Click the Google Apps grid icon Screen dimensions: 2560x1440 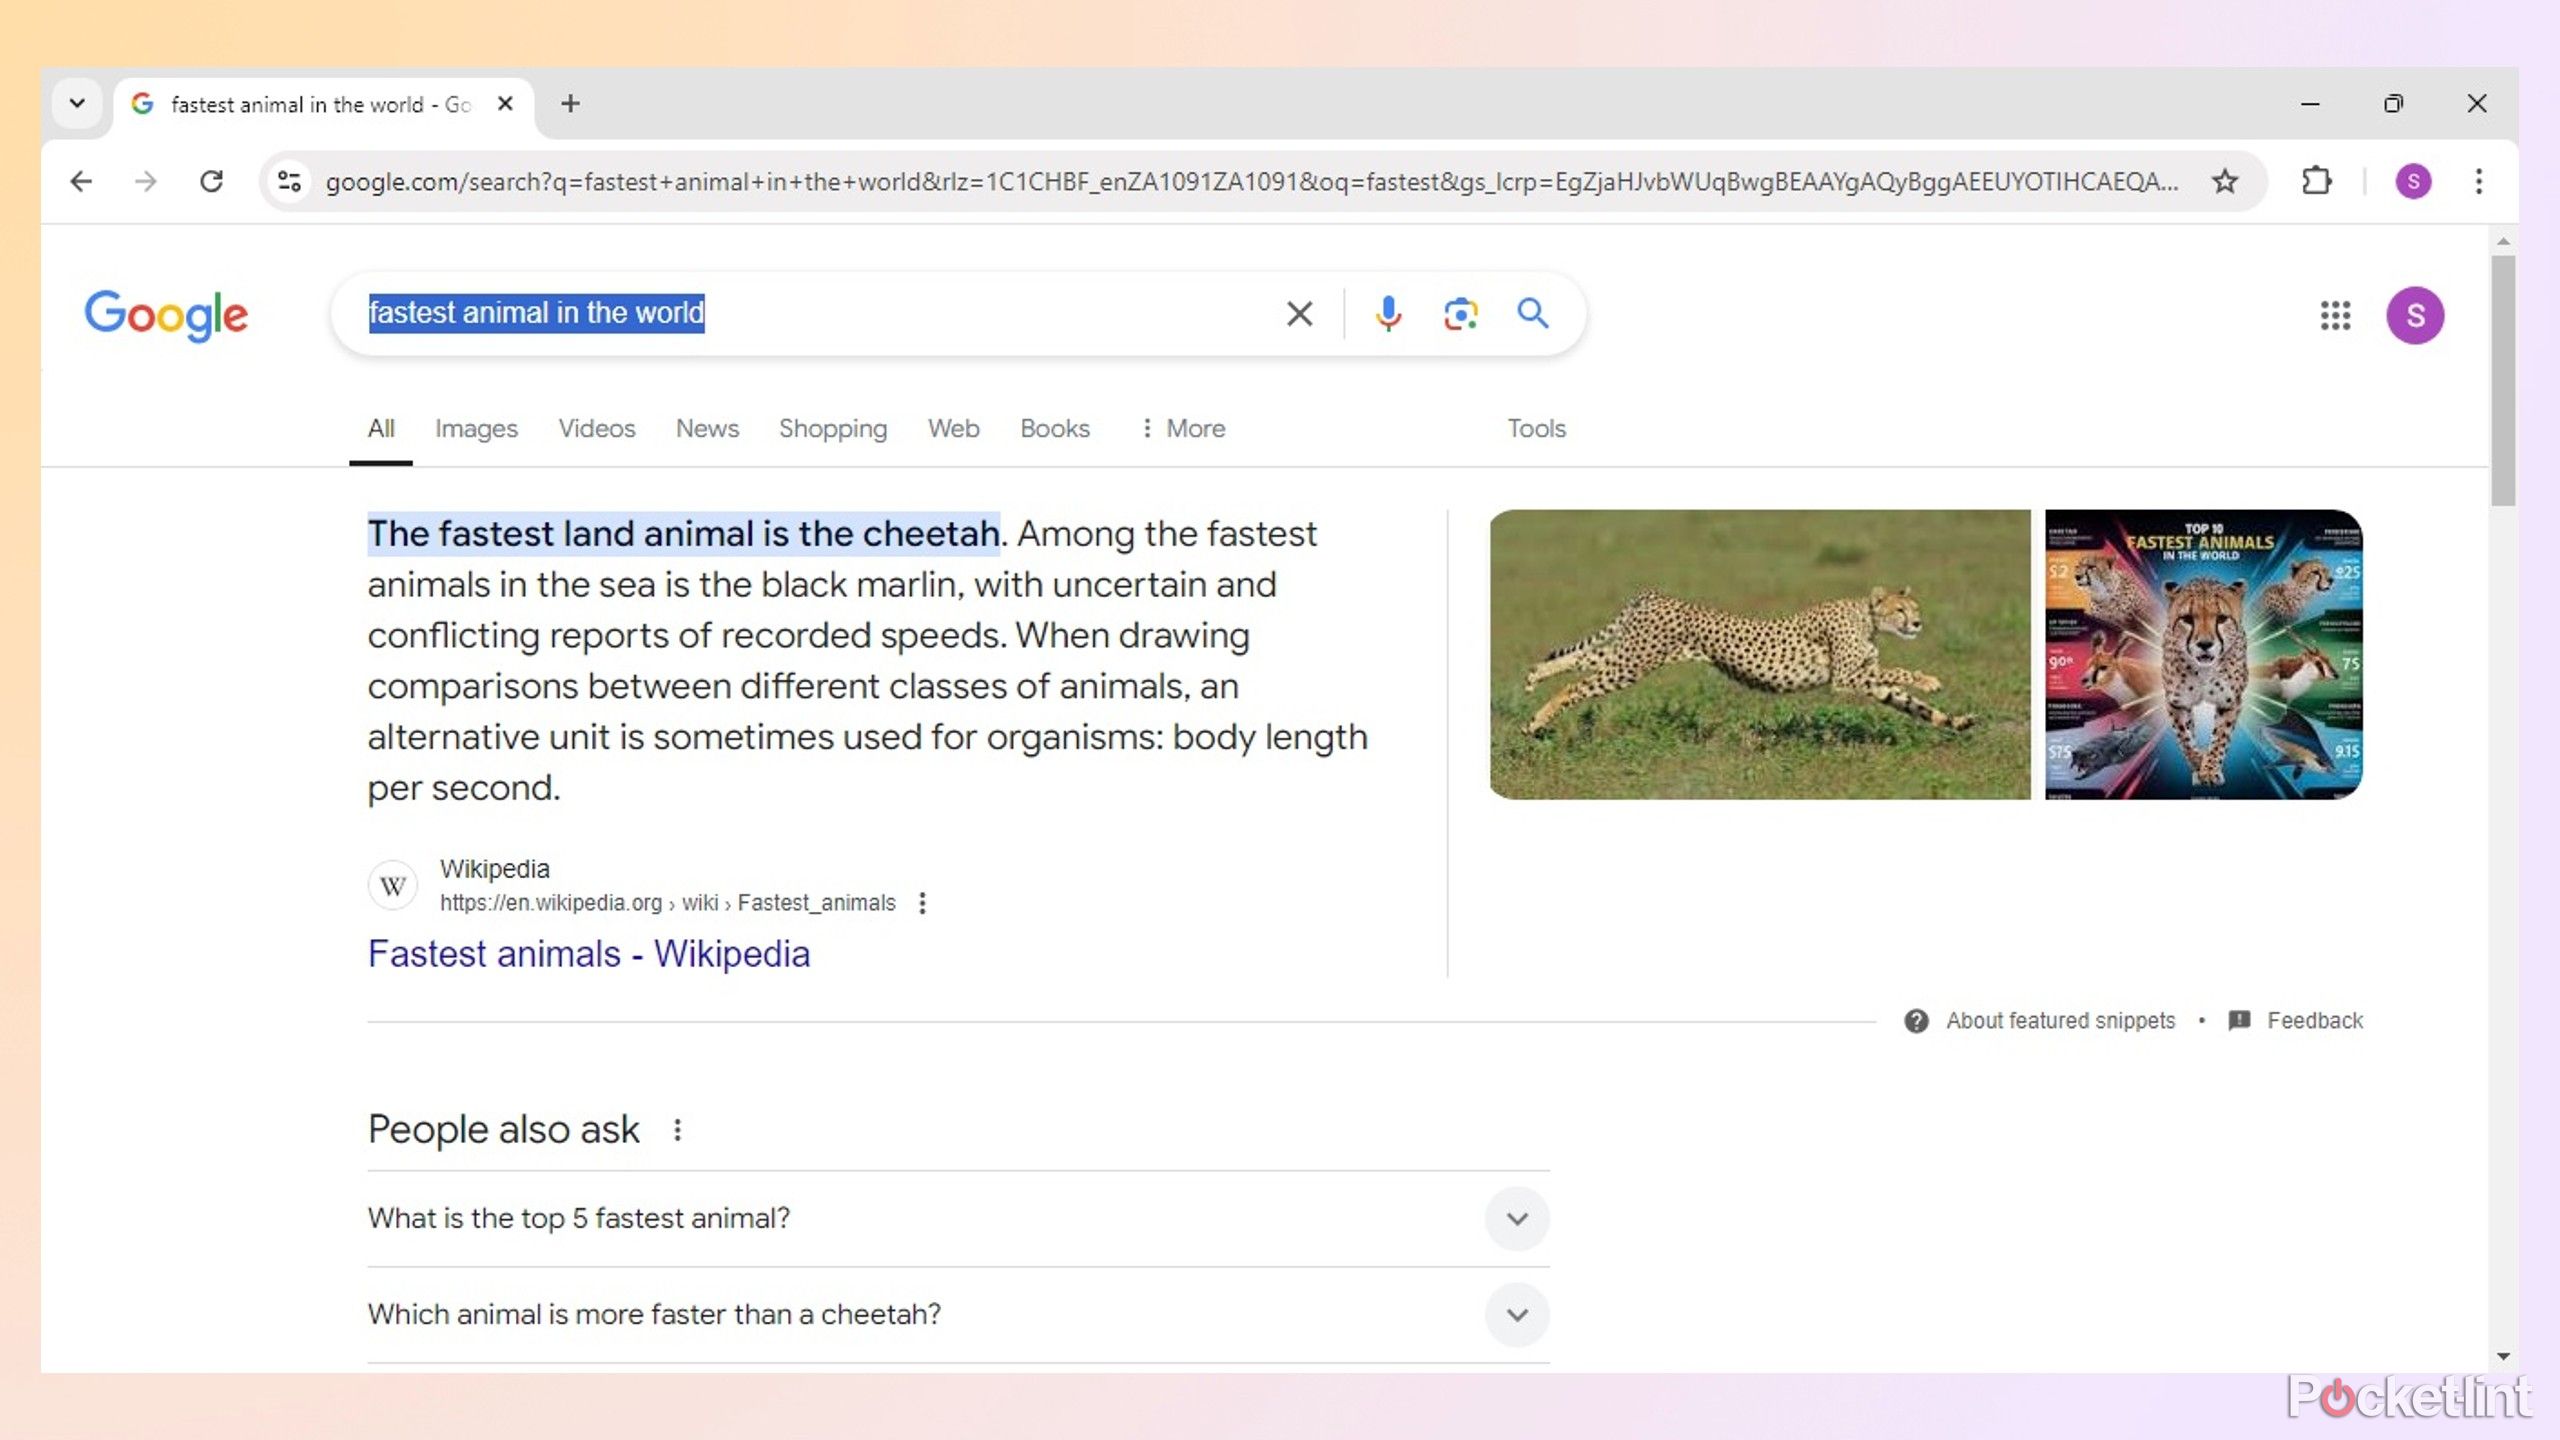[x=2335, y=315]
